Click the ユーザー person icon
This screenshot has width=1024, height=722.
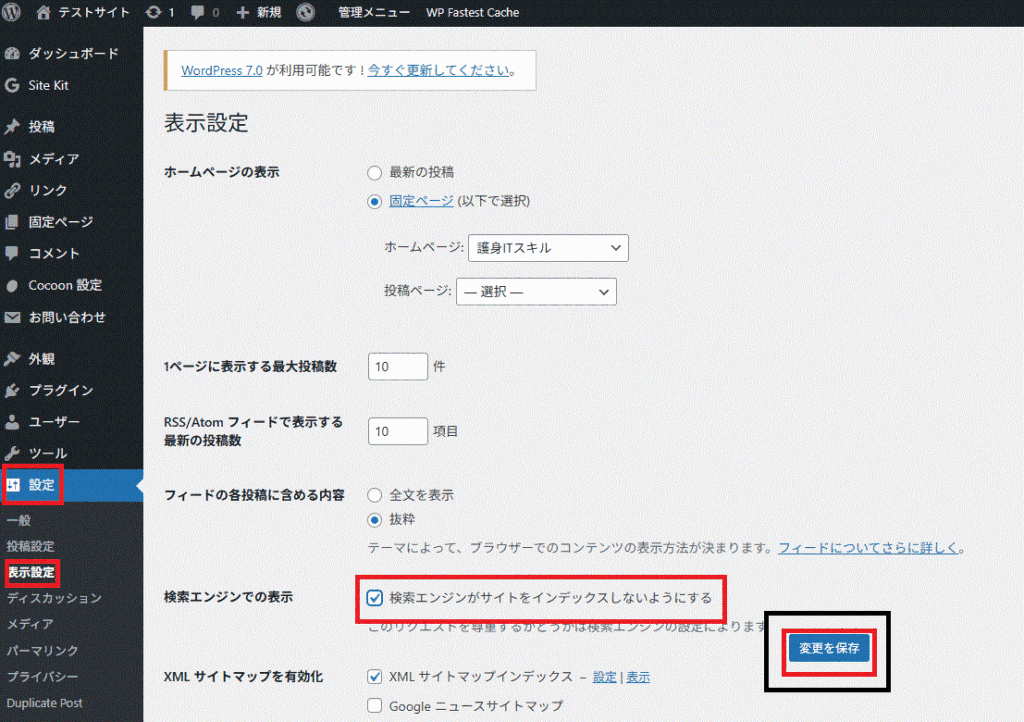click(x=12, y=422)
